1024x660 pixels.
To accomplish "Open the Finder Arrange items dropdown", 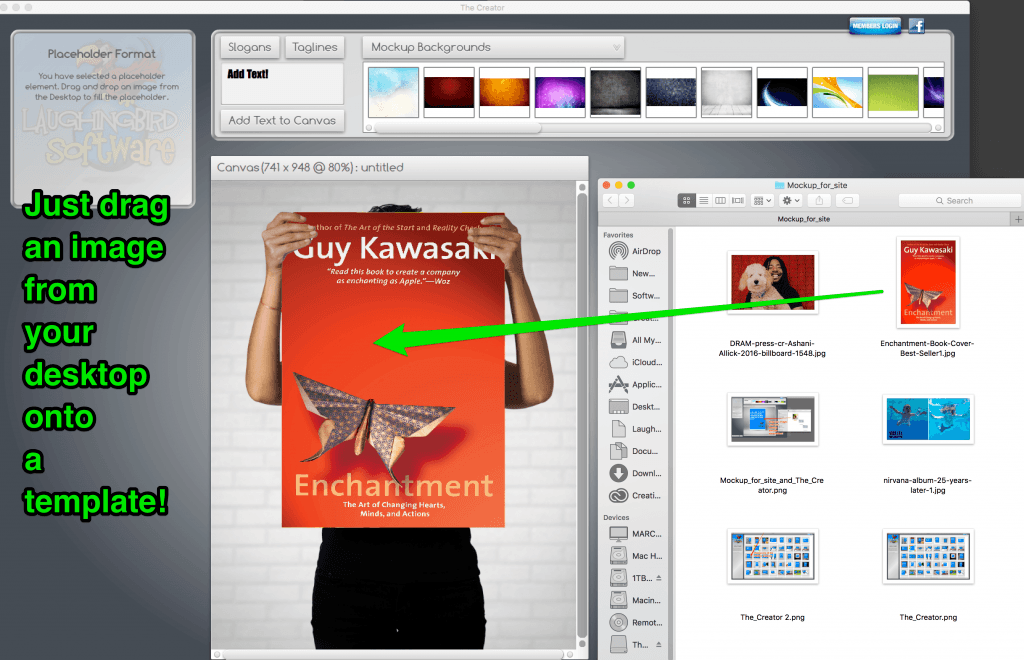I will click(x=763, y=200).
